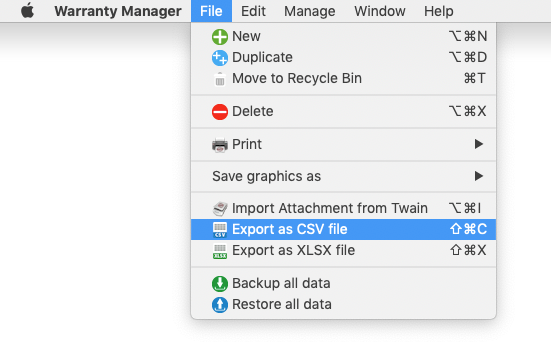Click the green Backup download icon
551x360 pixels.
(x=220, y=284)
